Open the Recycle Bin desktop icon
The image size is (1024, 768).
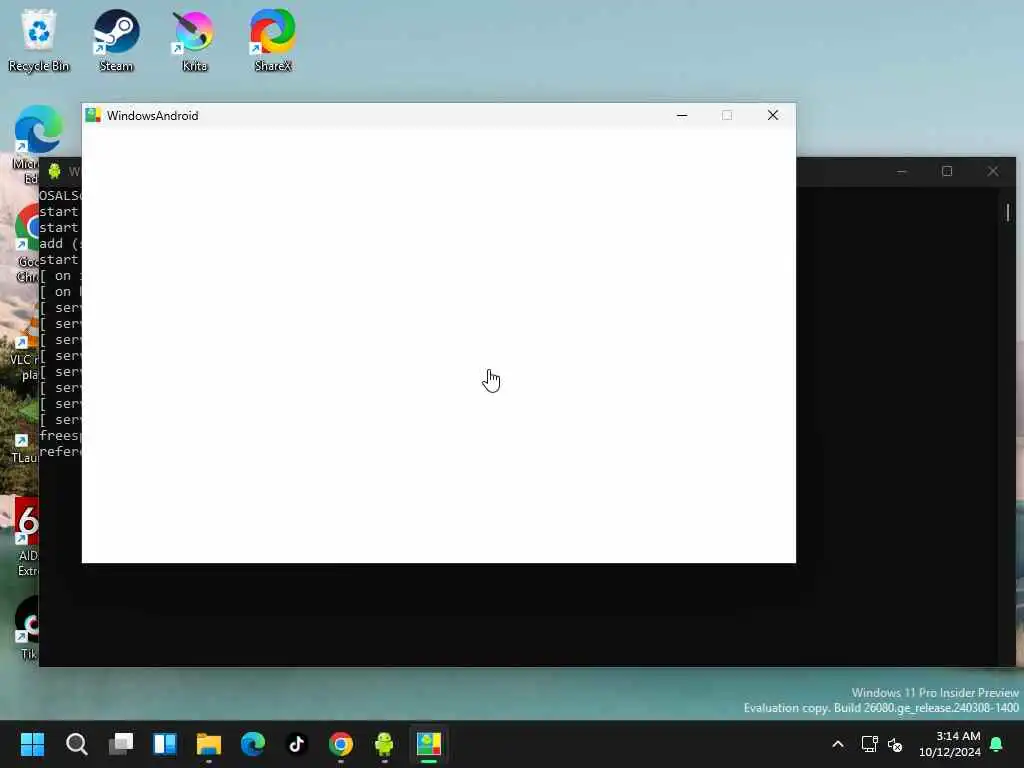39,39
